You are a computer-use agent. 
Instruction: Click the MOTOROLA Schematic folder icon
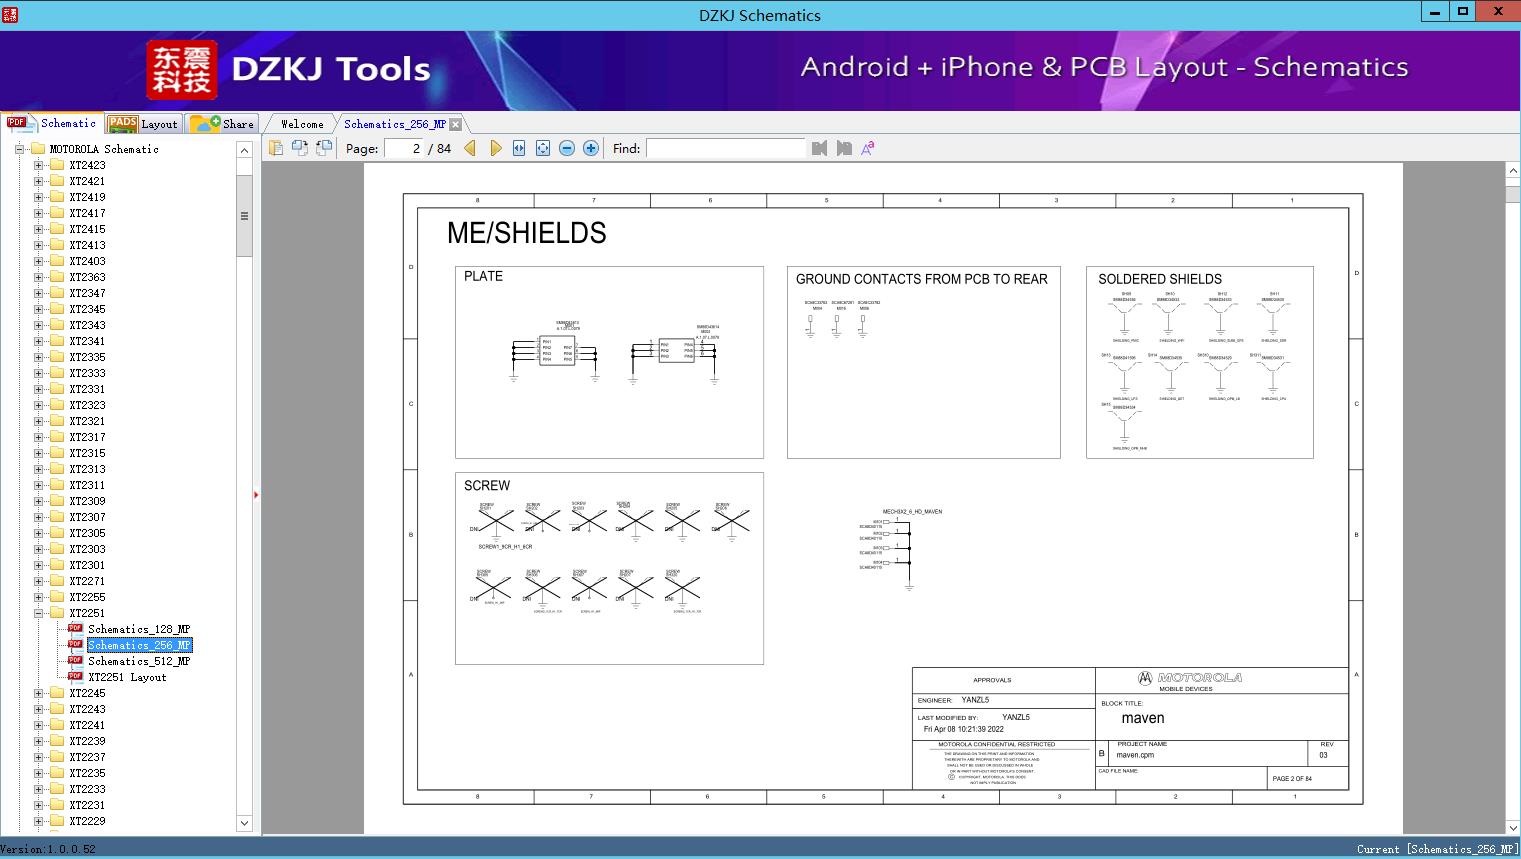coord(38,149)
